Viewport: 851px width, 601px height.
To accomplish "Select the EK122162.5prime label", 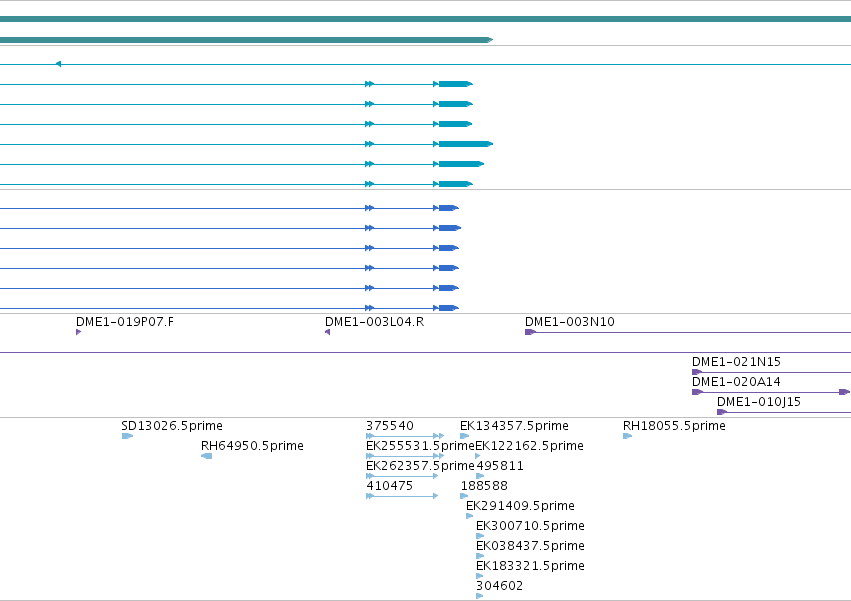I will (x=530, y=446).
